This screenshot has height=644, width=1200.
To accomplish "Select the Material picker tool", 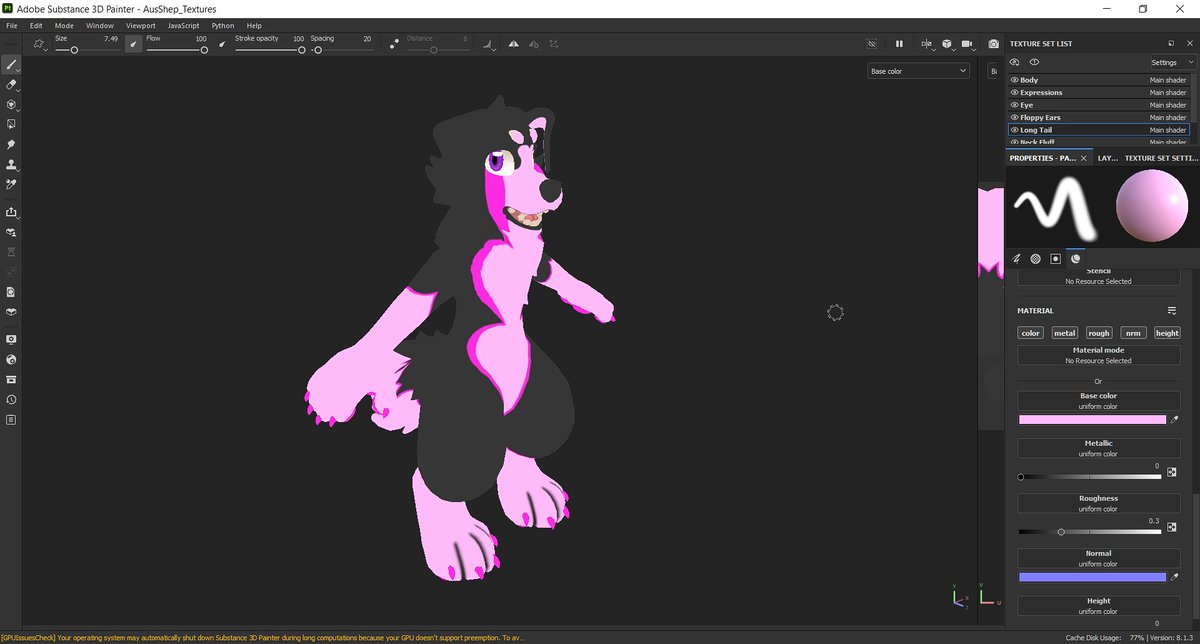I will click(11, 184).
